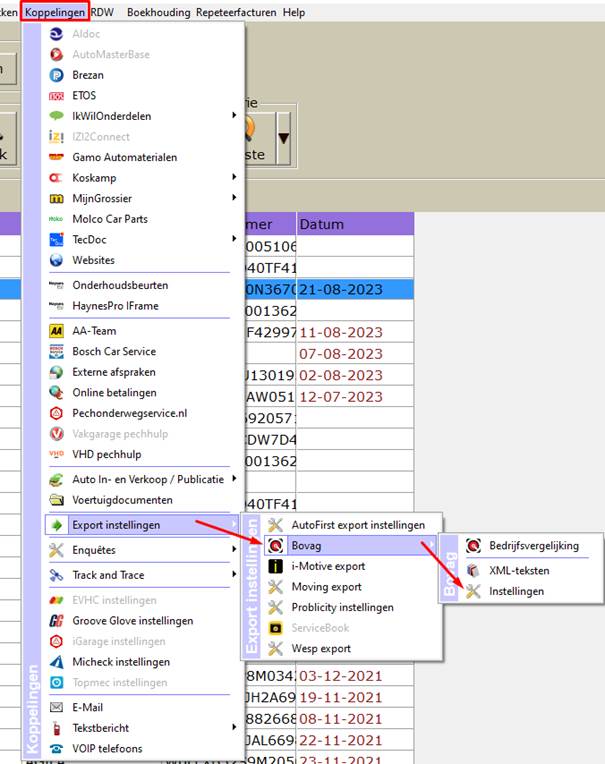The width and height of the screenshot is (605, 764).
Task: Choose Wesp export entry
Action: [321, 649]
